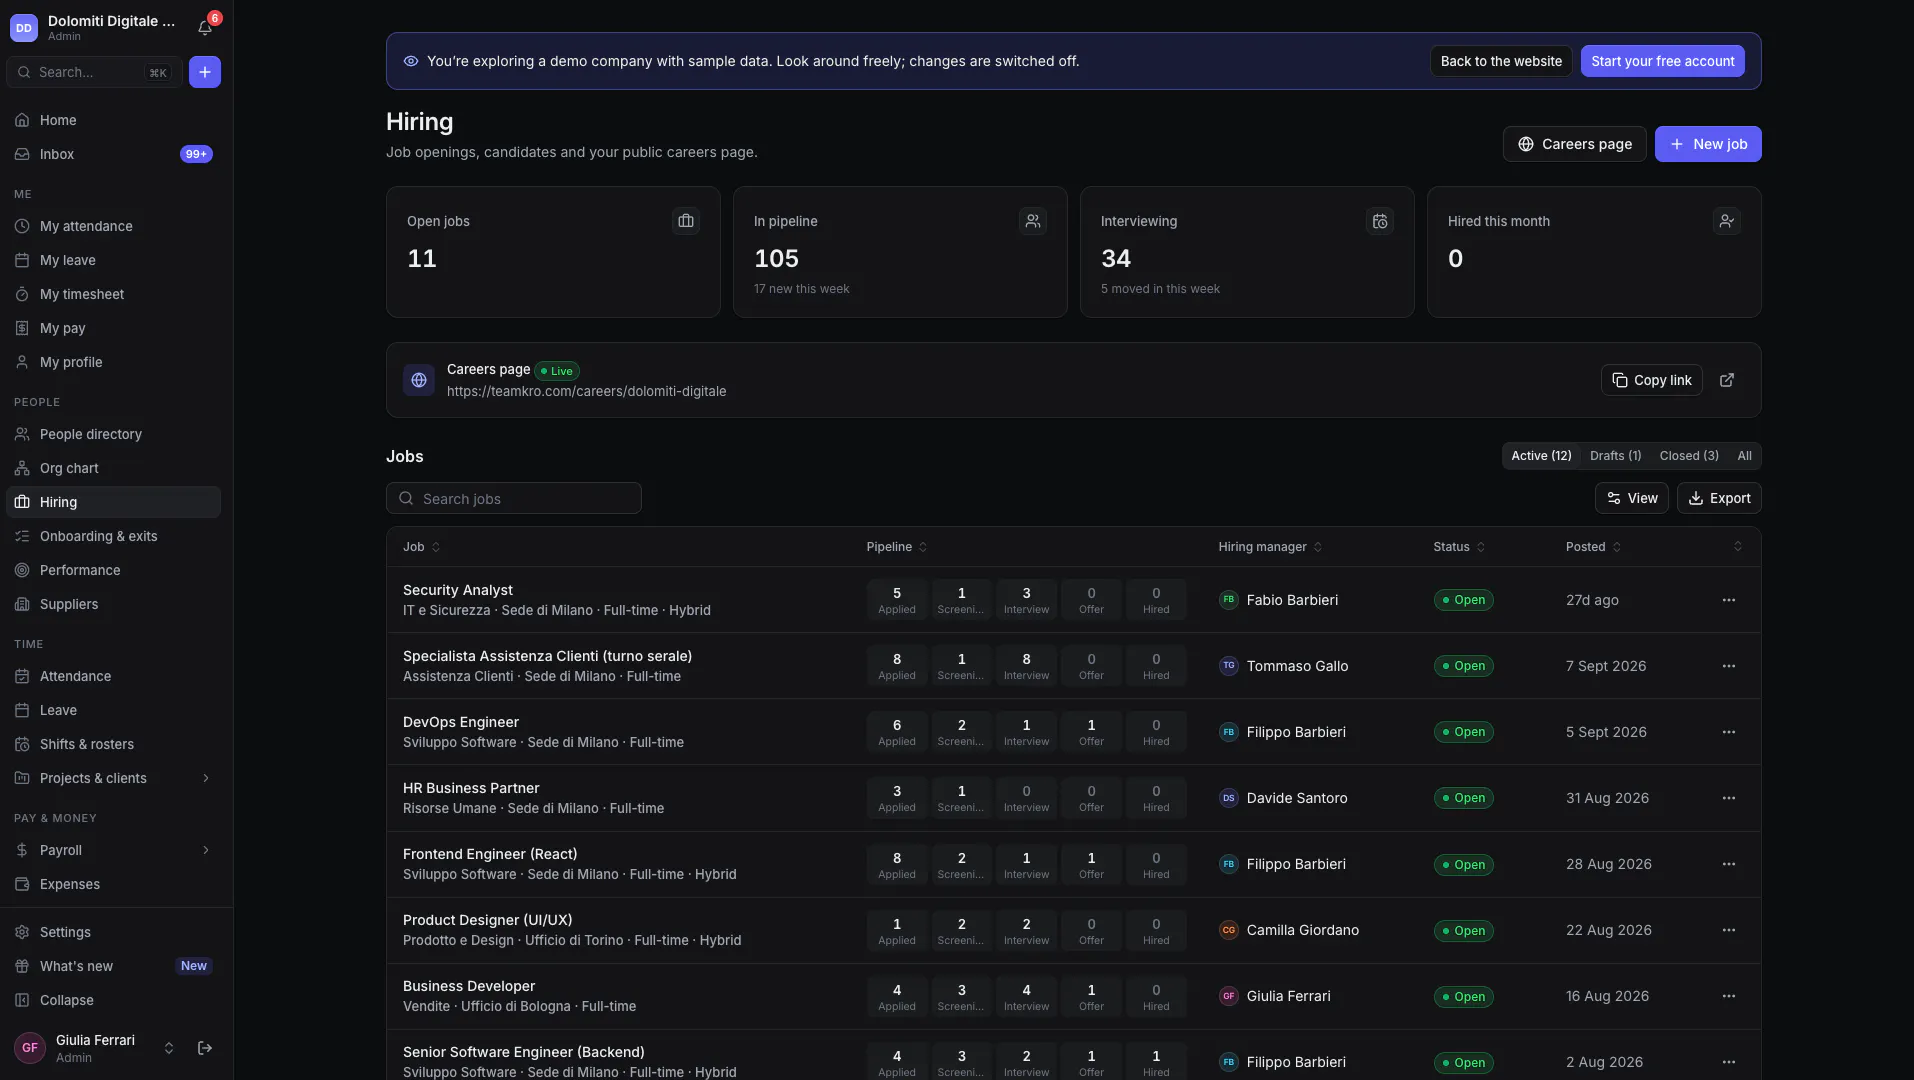Expand Payroll submenu
The height and width of the screenshot is (1080, 1914).
[x=206, y=850]
